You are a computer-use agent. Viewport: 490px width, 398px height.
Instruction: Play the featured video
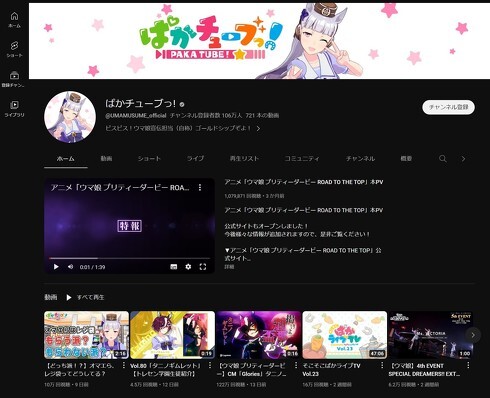tap(56, 267)
